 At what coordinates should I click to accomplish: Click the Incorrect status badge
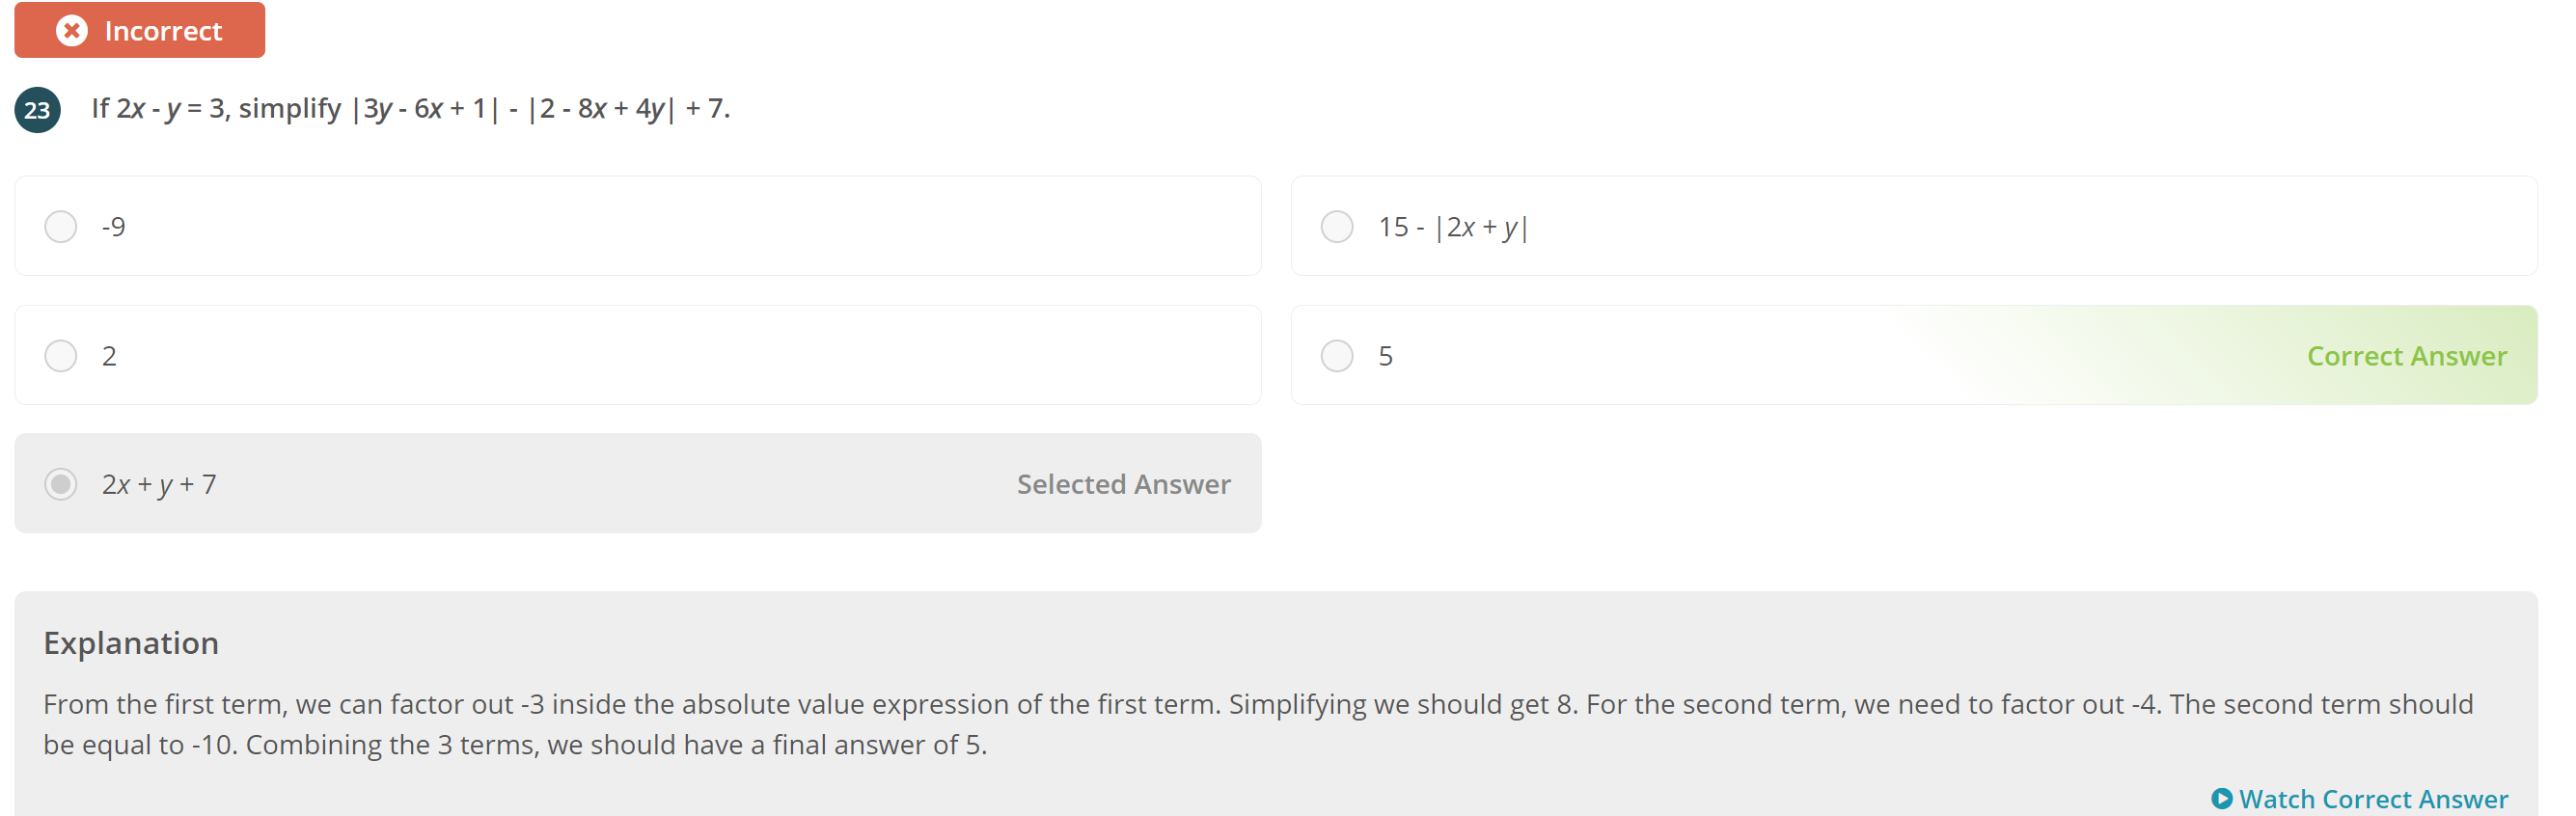click(138, 30)
